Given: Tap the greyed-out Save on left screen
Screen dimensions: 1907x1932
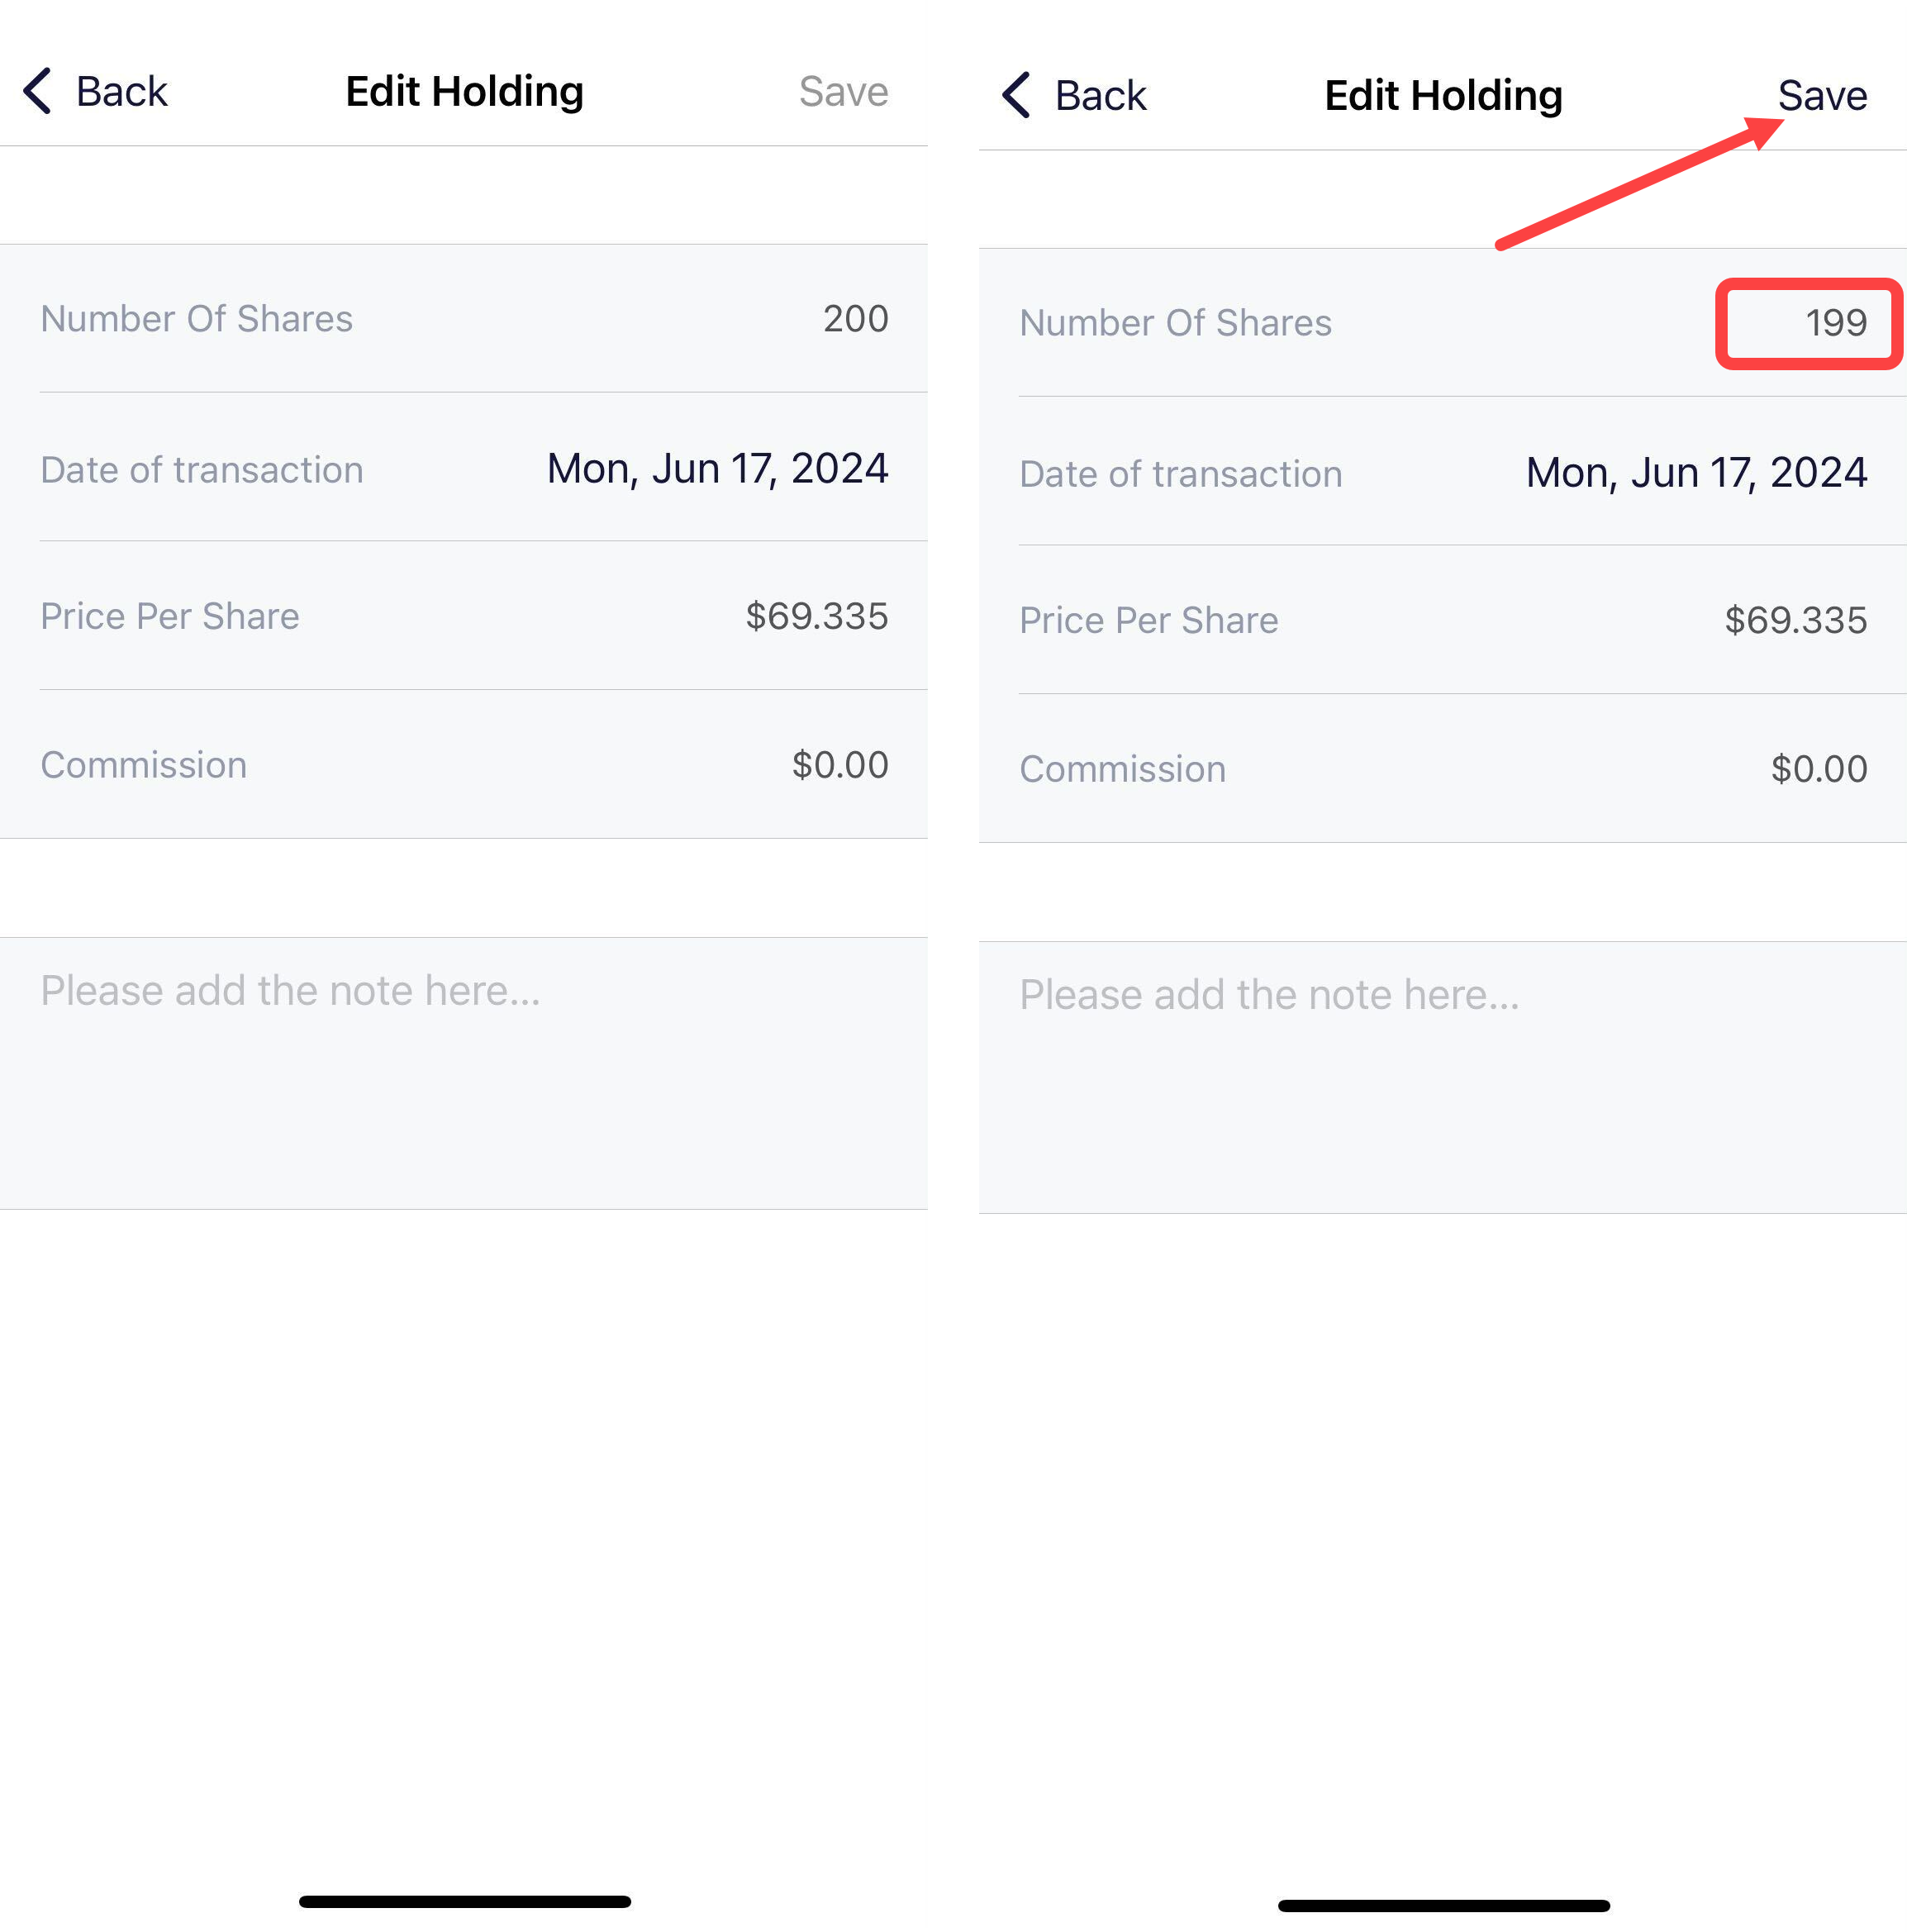Looking at the screenshot, I should point(843,91).
